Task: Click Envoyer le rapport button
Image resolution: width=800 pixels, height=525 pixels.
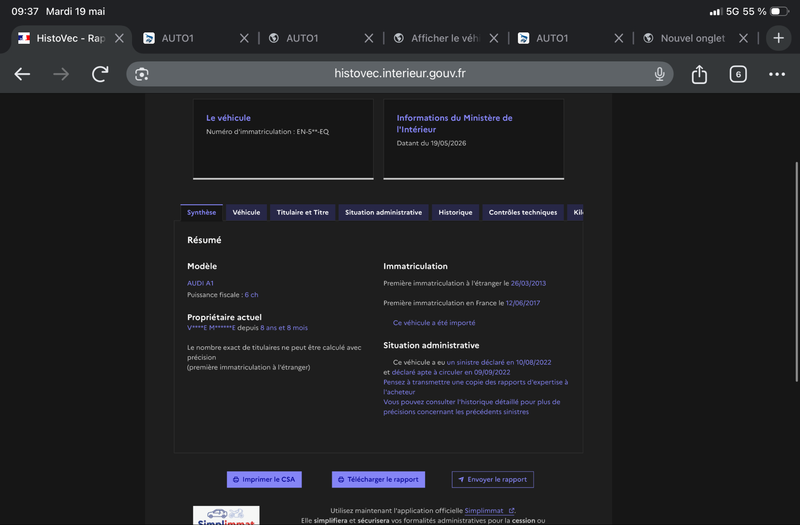Action: coord(492,479)
